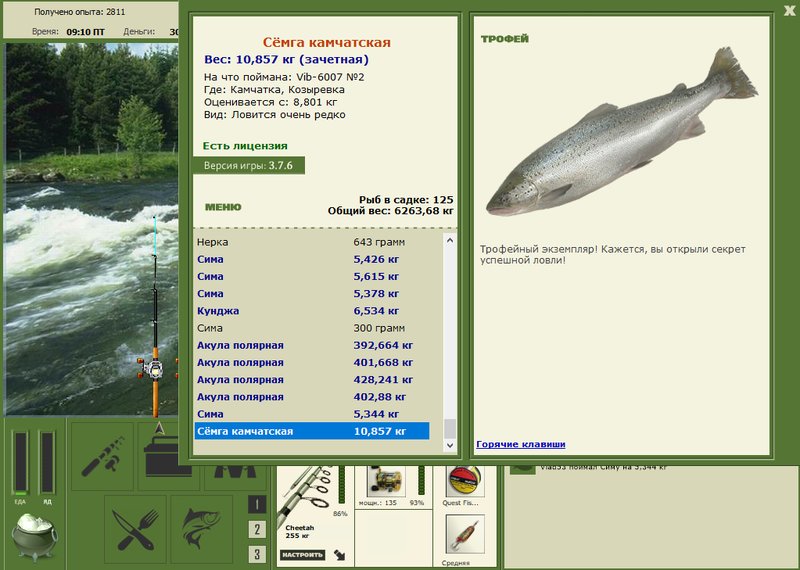
Task: Open the jumping fish keepnet icon
Action: pyautogui.click(x=202, y=529)
